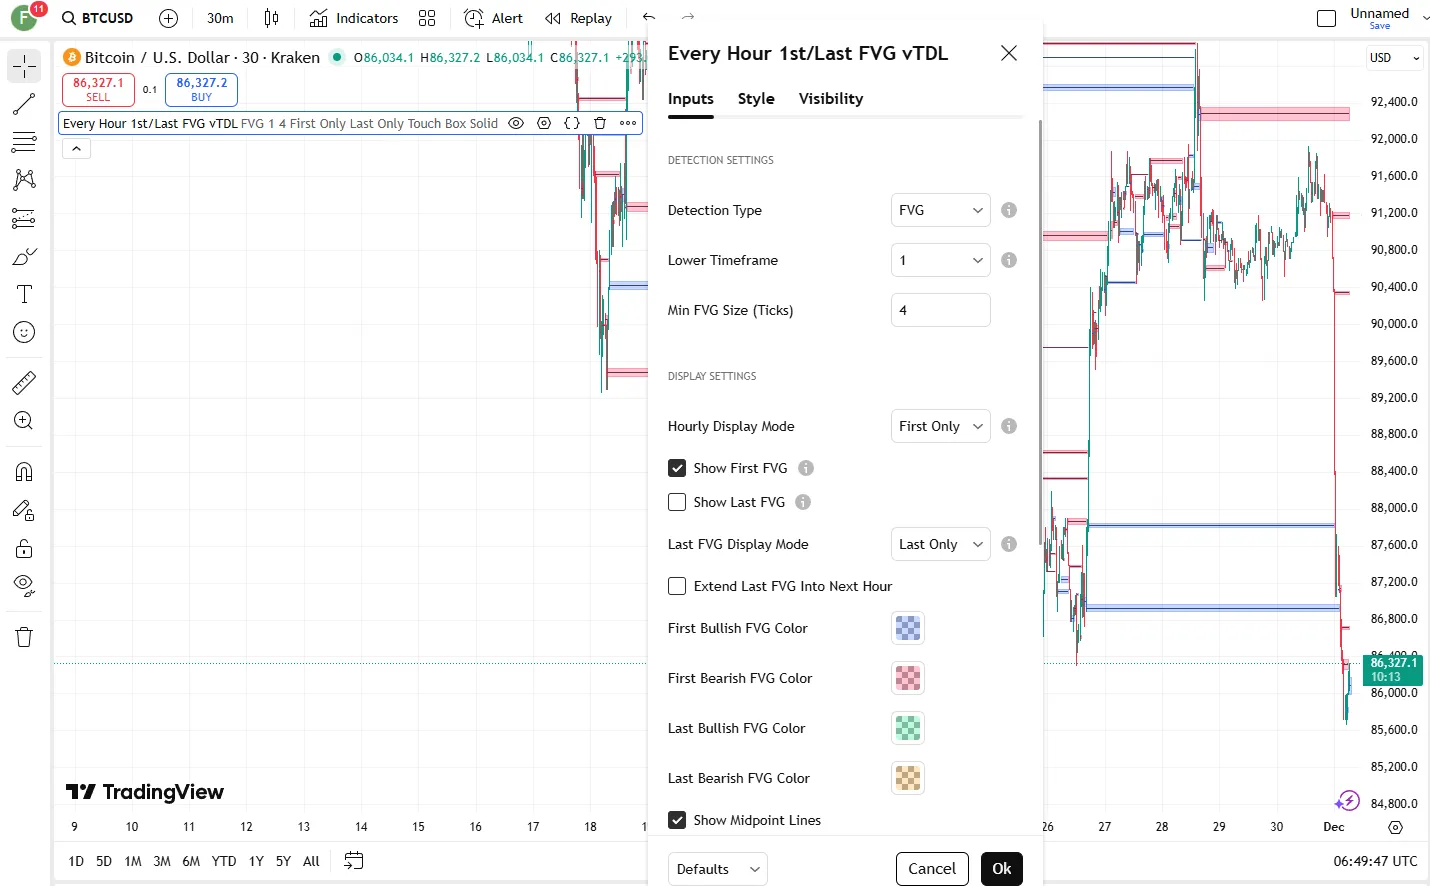The image size is (1430, 886).
Task: Open chart scale settings gear
Action: point(1396,827)
